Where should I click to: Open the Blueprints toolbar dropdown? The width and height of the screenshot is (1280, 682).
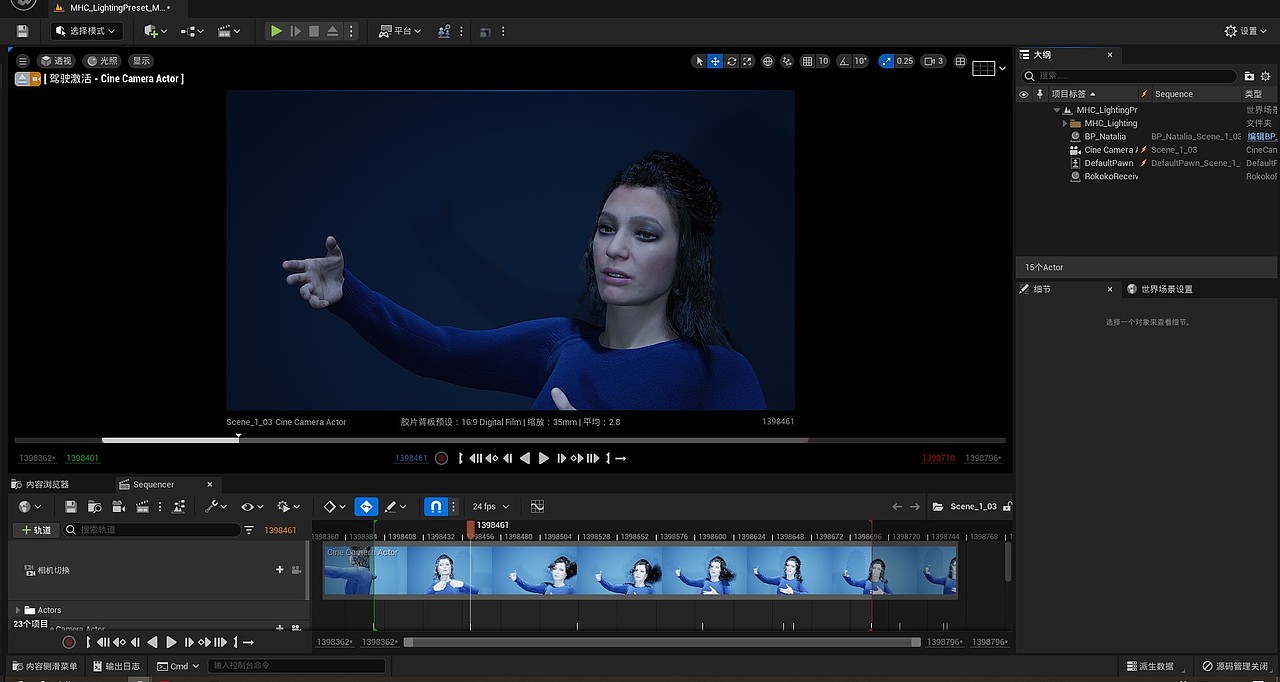click(x=192, y=31)
